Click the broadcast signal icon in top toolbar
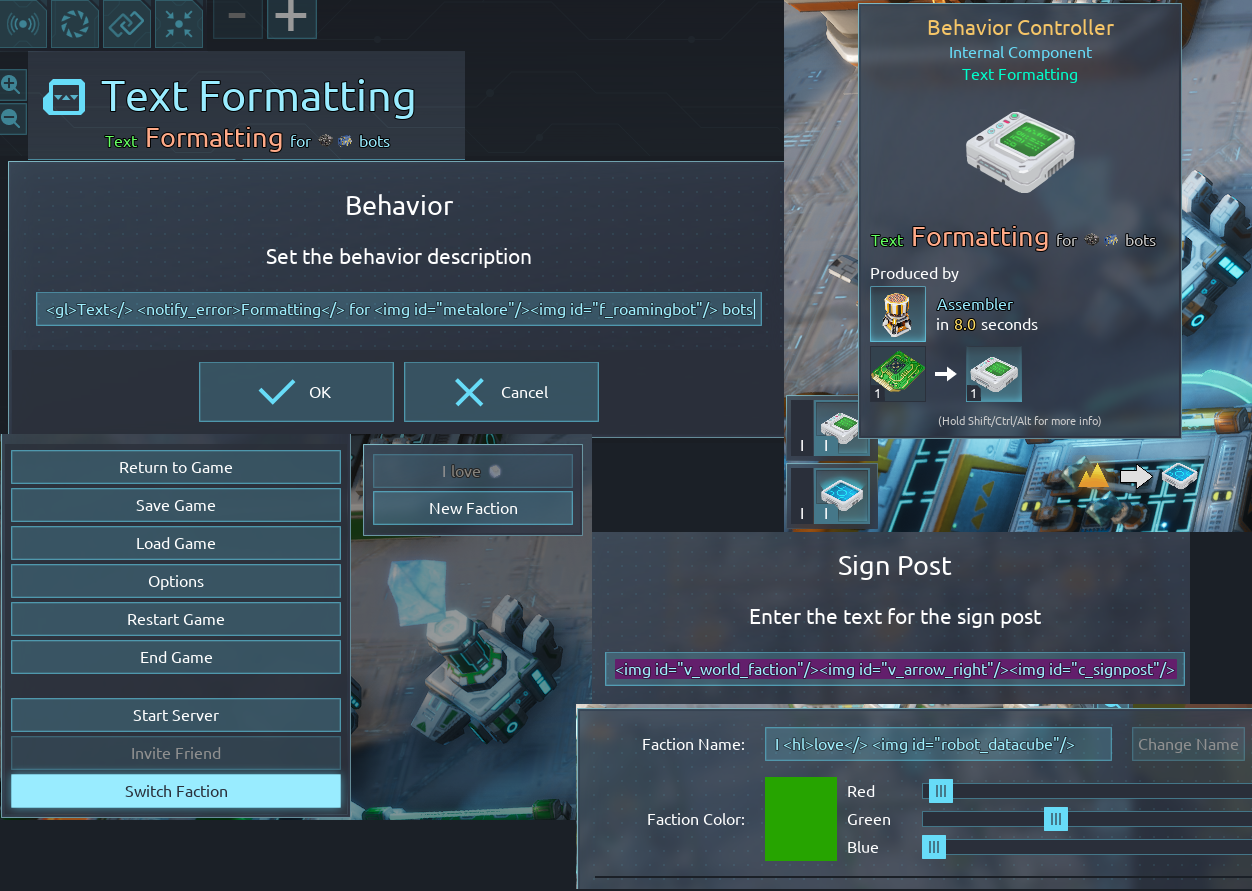This screenshot has width=1252, height=891. pyautogui.click(x=23, y=23)
